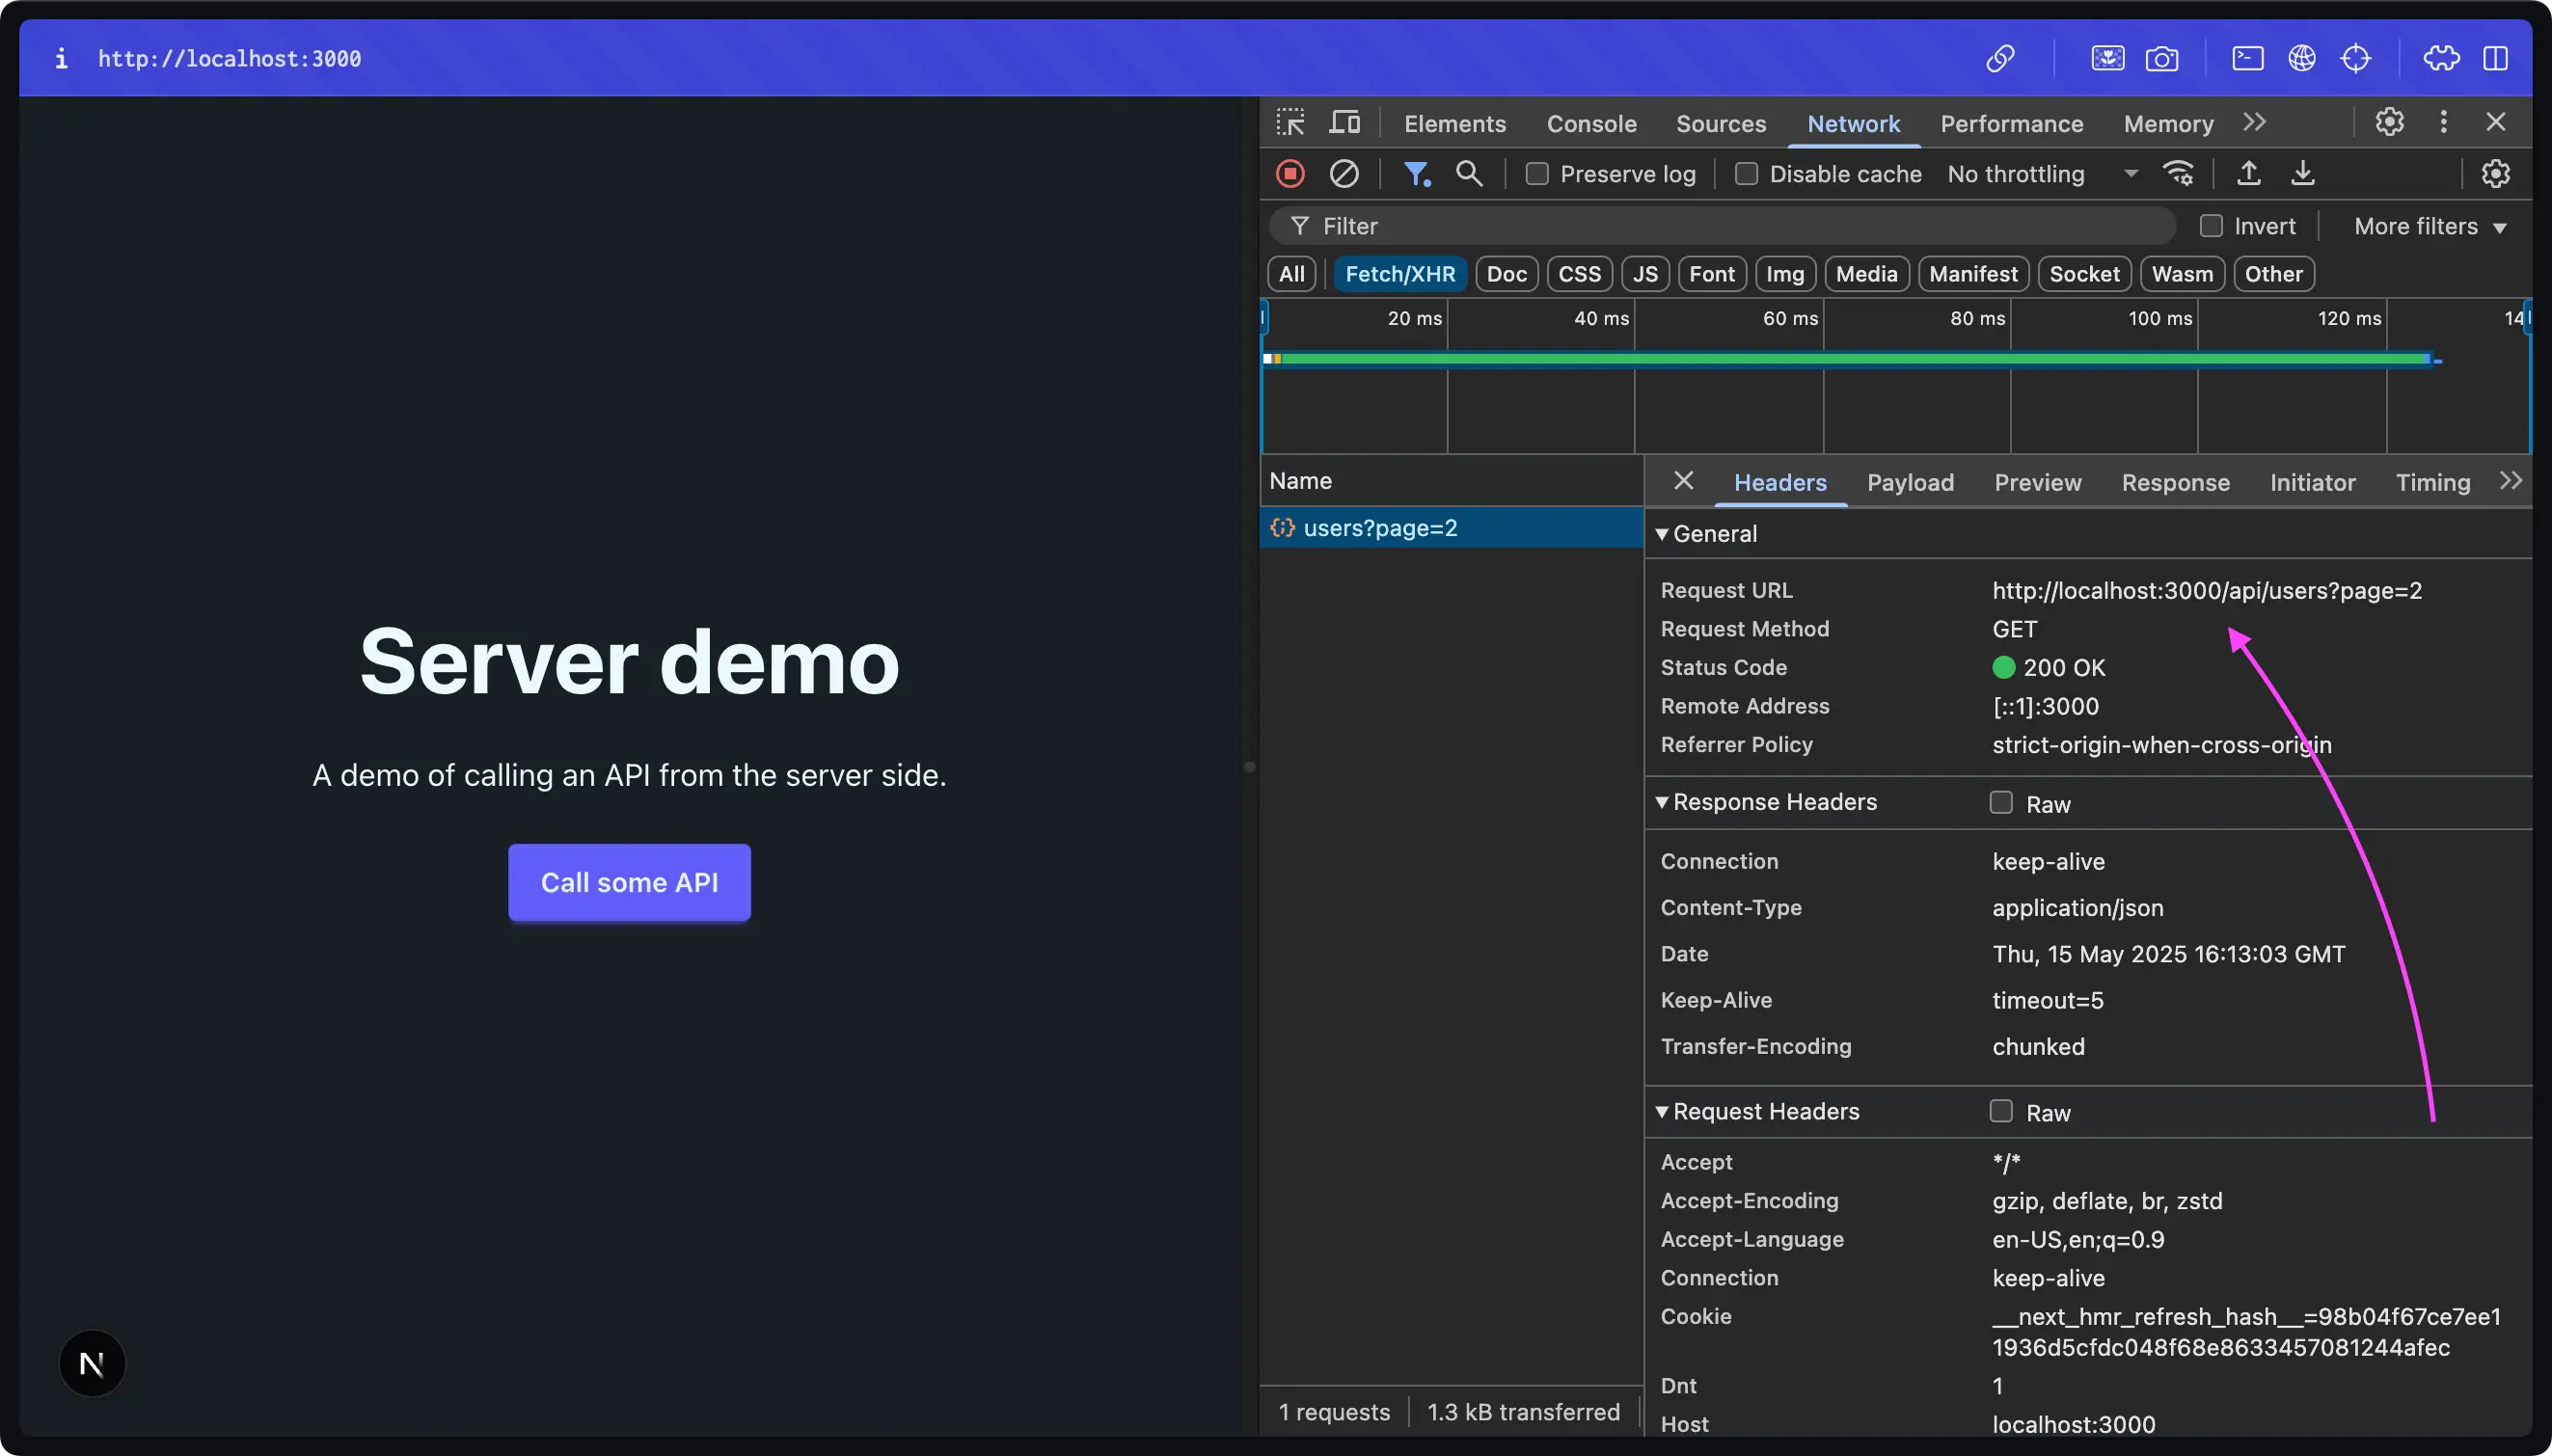
Task: Close the request details pane
Action: 1684,481
